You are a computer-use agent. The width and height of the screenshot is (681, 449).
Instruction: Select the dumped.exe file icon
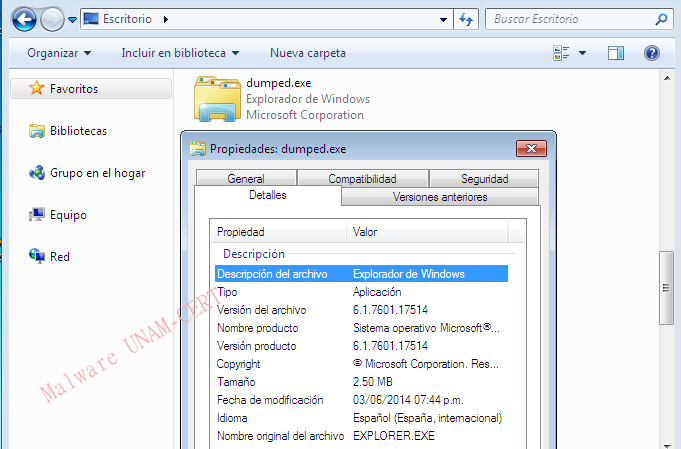click(x=217, y=99)
